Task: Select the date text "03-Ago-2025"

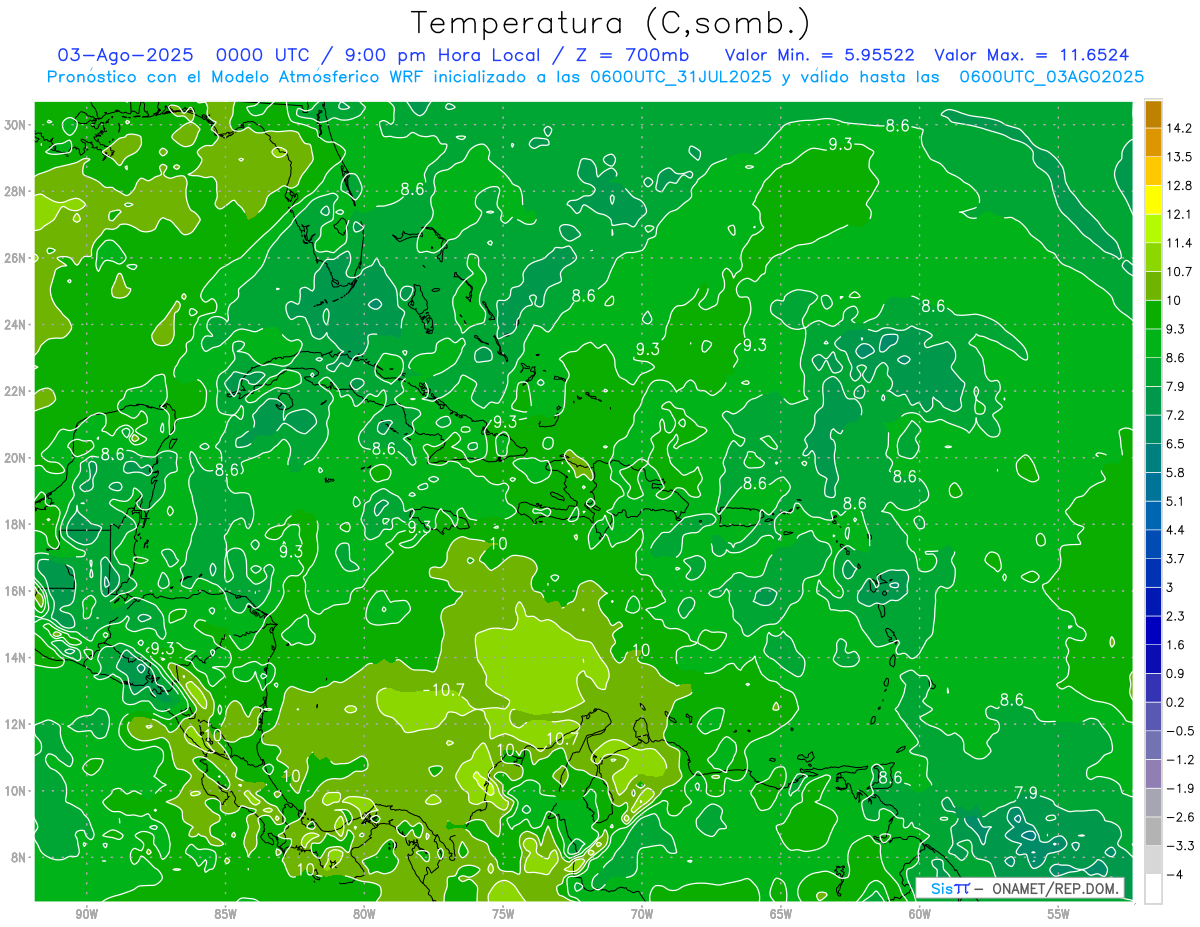Action: pos(126,55)
